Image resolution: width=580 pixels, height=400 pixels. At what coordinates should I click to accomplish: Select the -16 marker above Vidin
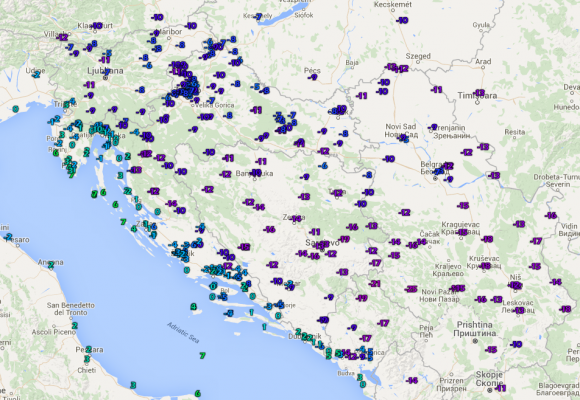[551, 215]
